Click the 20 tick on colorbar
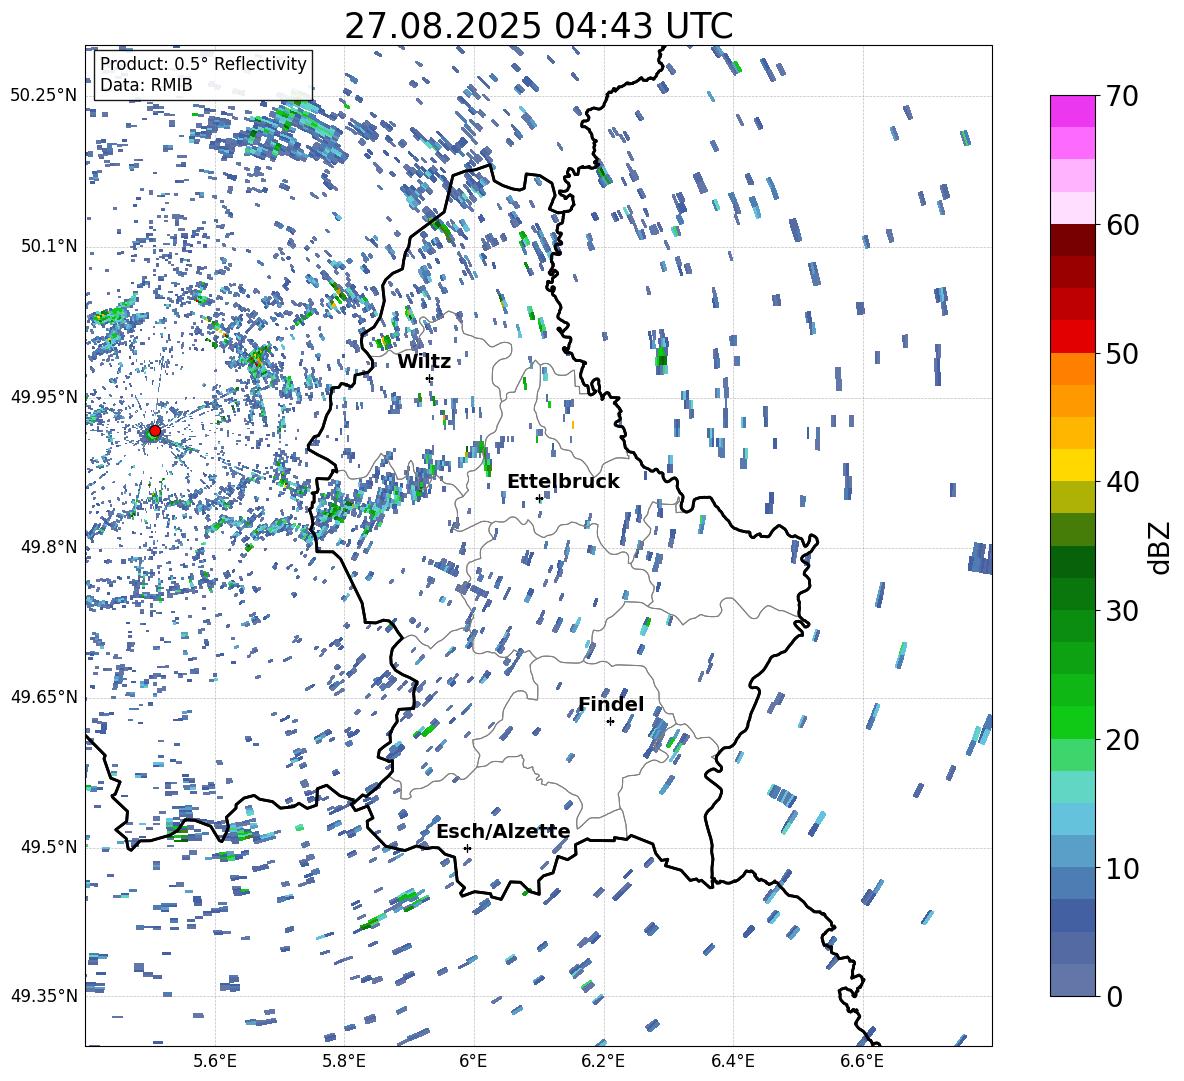Viewport: 1184px width, 1081px height. (x=1121, y=739)
